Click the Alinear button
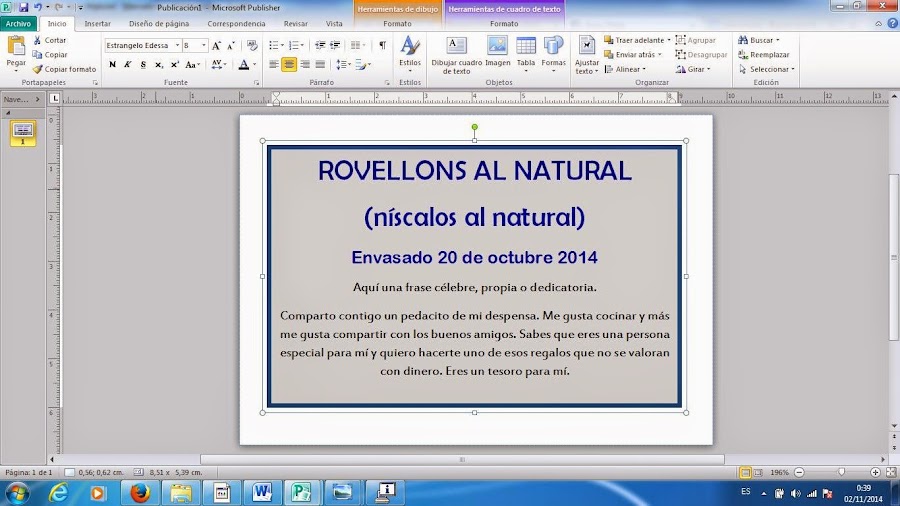The height and width of the screenshot is (506, 900). coord(625,69)
